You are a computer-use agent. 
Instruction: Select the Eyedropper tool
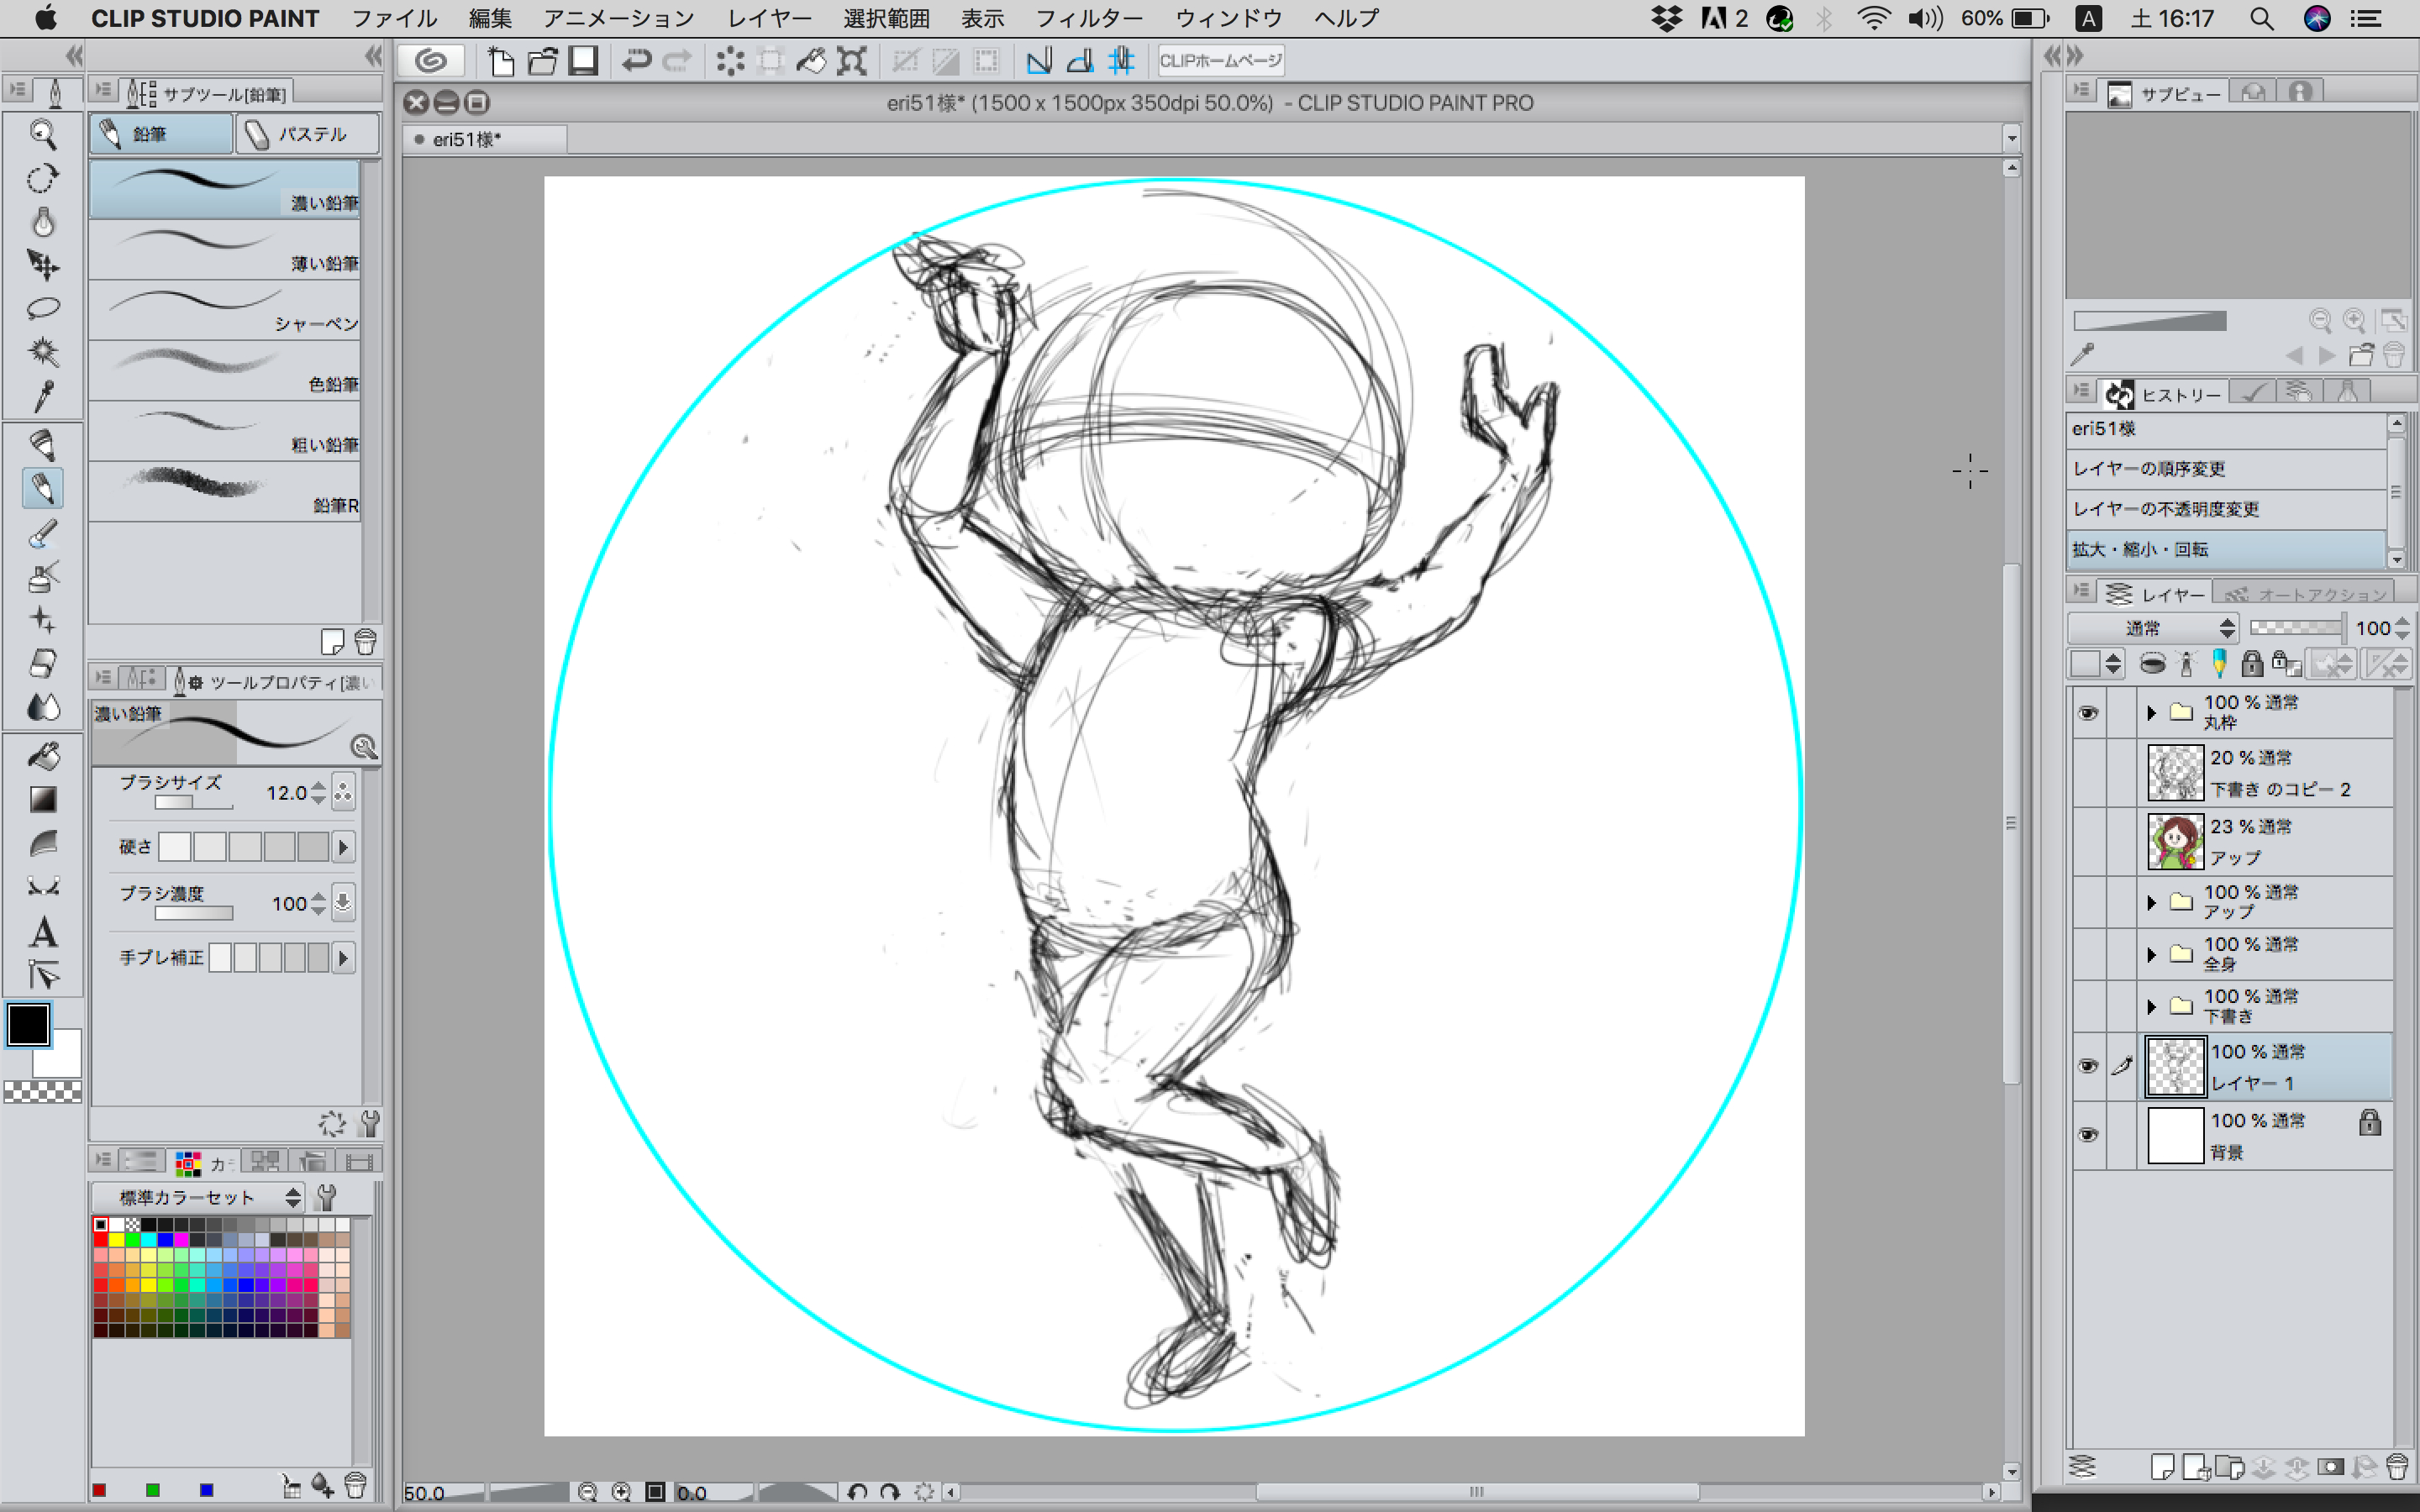(42, 397)
